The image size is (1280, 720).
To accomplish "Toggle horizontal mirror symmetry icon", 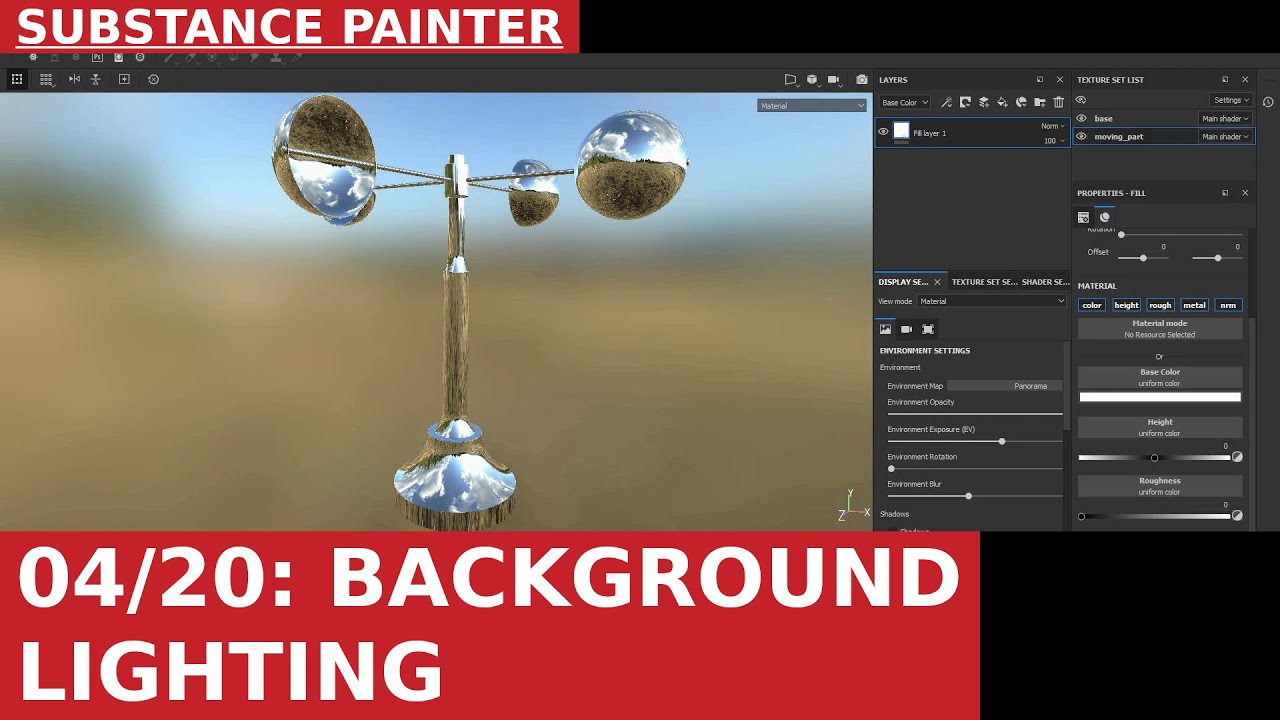I will [74, 79].
